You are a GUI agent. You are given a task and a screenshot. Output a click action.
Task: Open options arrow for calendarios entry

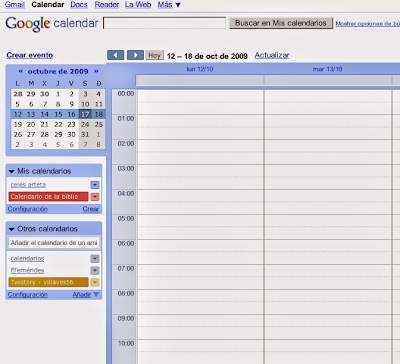pos(95,259)
